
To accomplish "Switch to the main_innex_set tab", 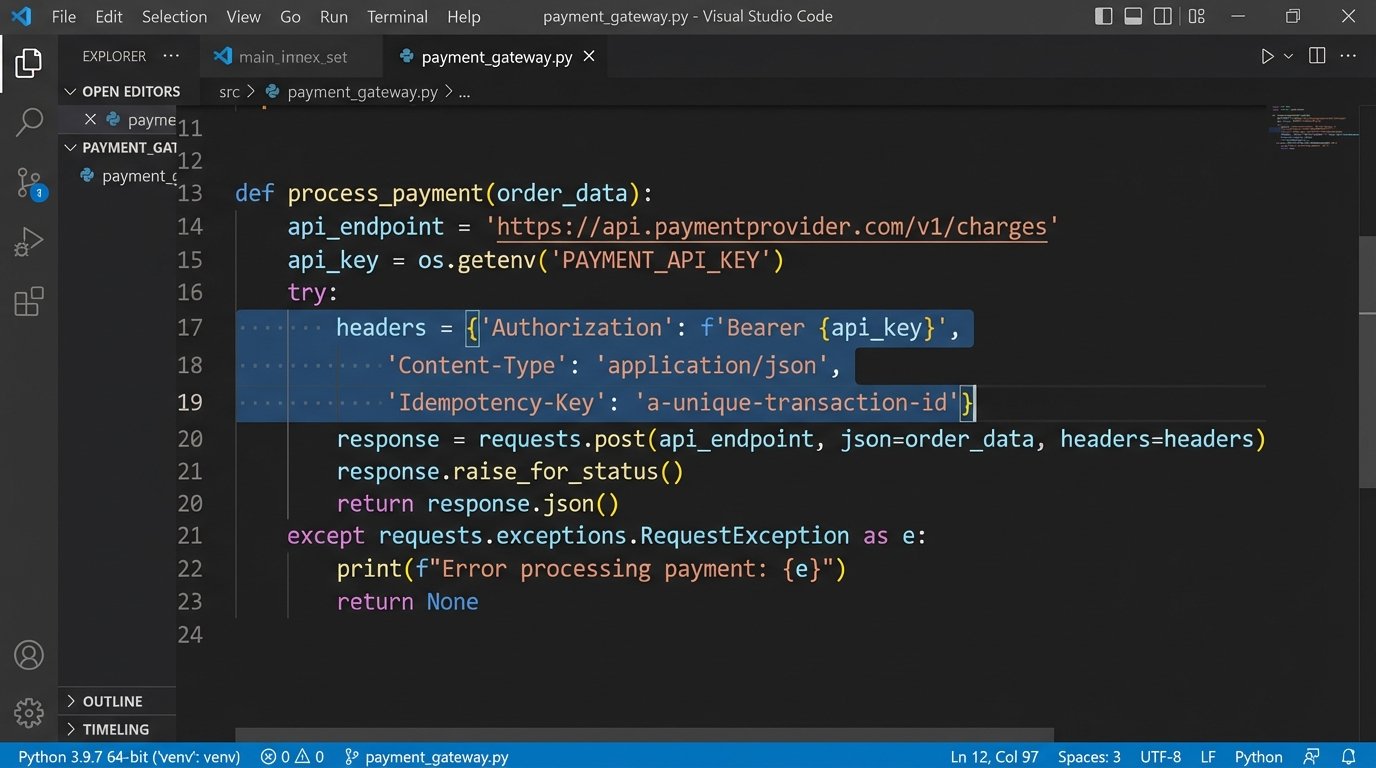I will pyautogui.click(x=292, y=57).
